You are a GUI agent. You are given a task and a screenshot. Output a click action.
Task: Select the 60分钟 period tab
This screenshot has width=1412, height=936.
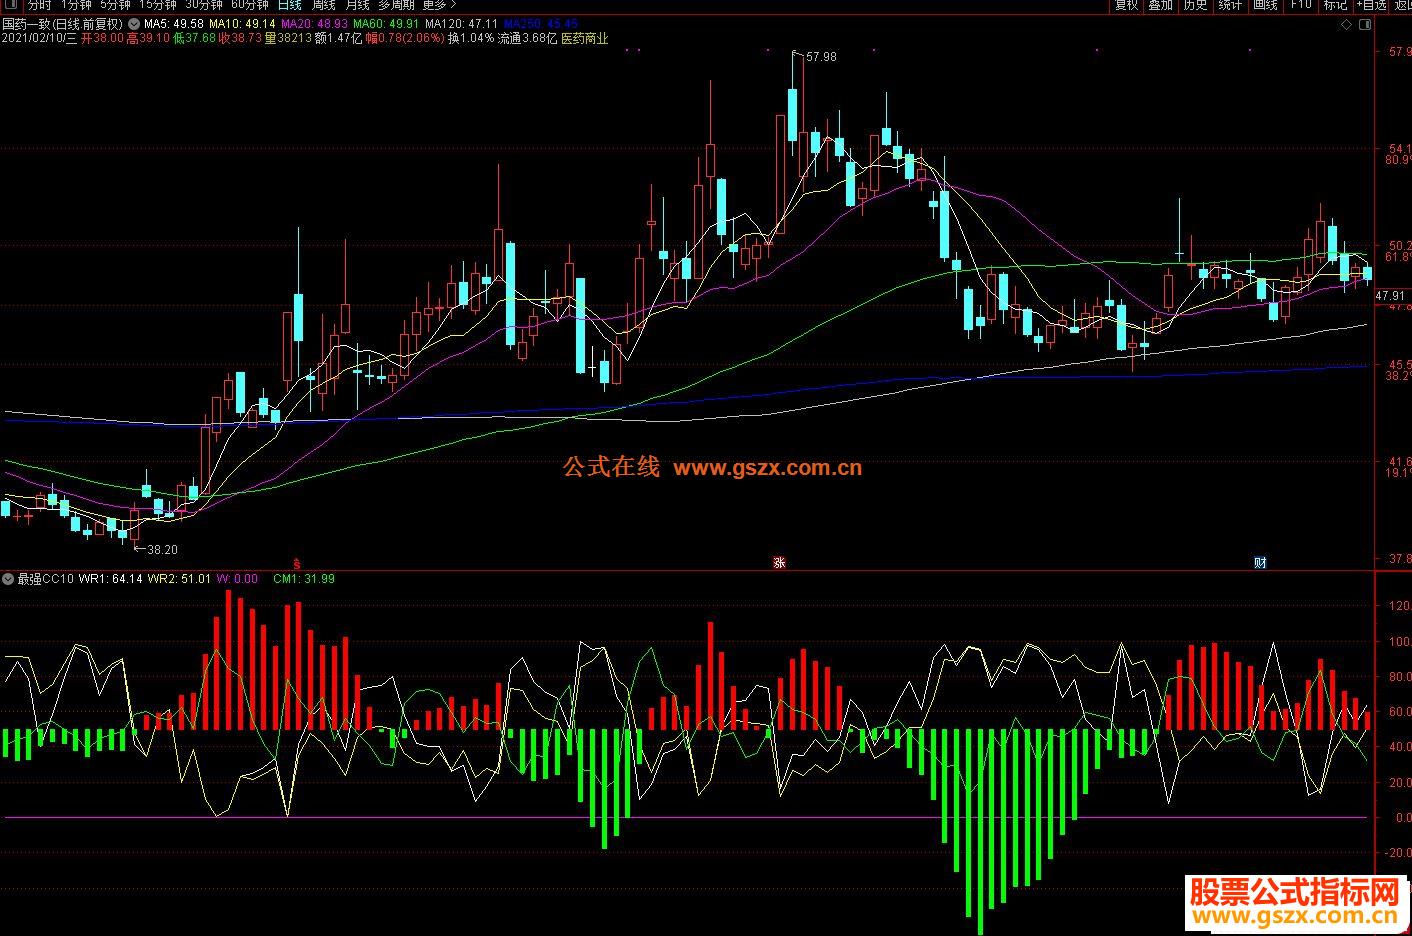tap(250, 5)
